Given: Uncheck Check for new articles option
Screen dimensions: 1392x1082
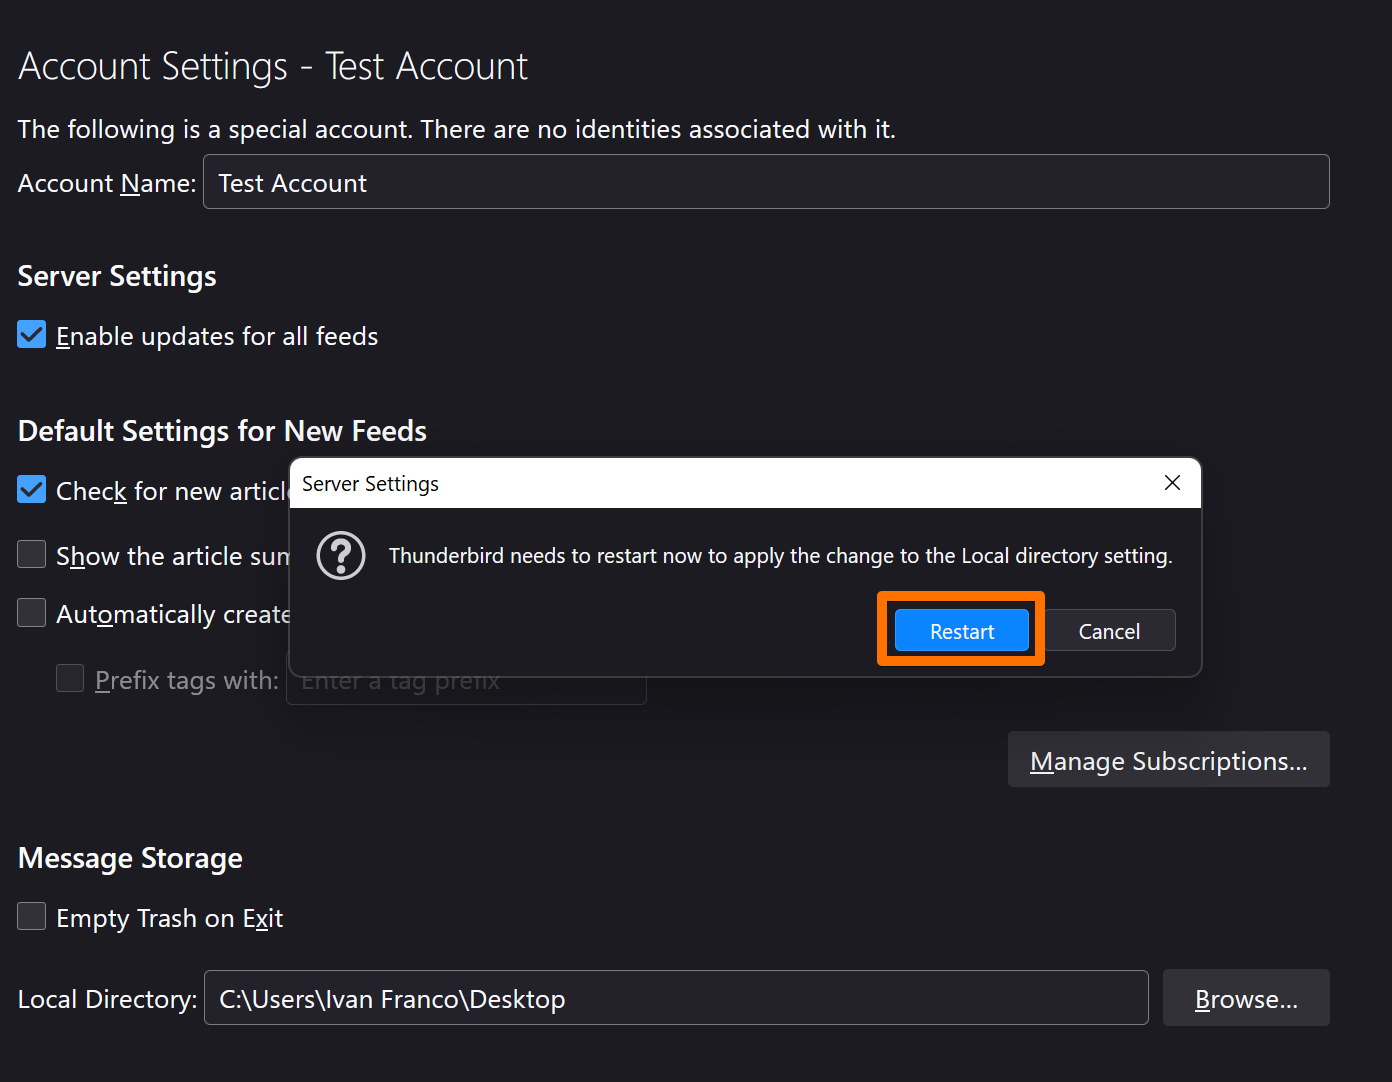Looking at the screenshot, I should (32, 490).
